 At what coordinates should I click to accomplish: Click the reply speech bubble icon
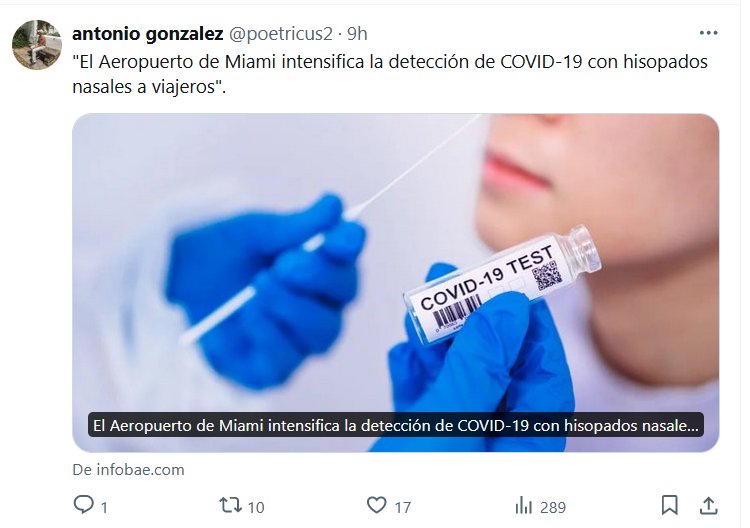[x=84, y=505]
